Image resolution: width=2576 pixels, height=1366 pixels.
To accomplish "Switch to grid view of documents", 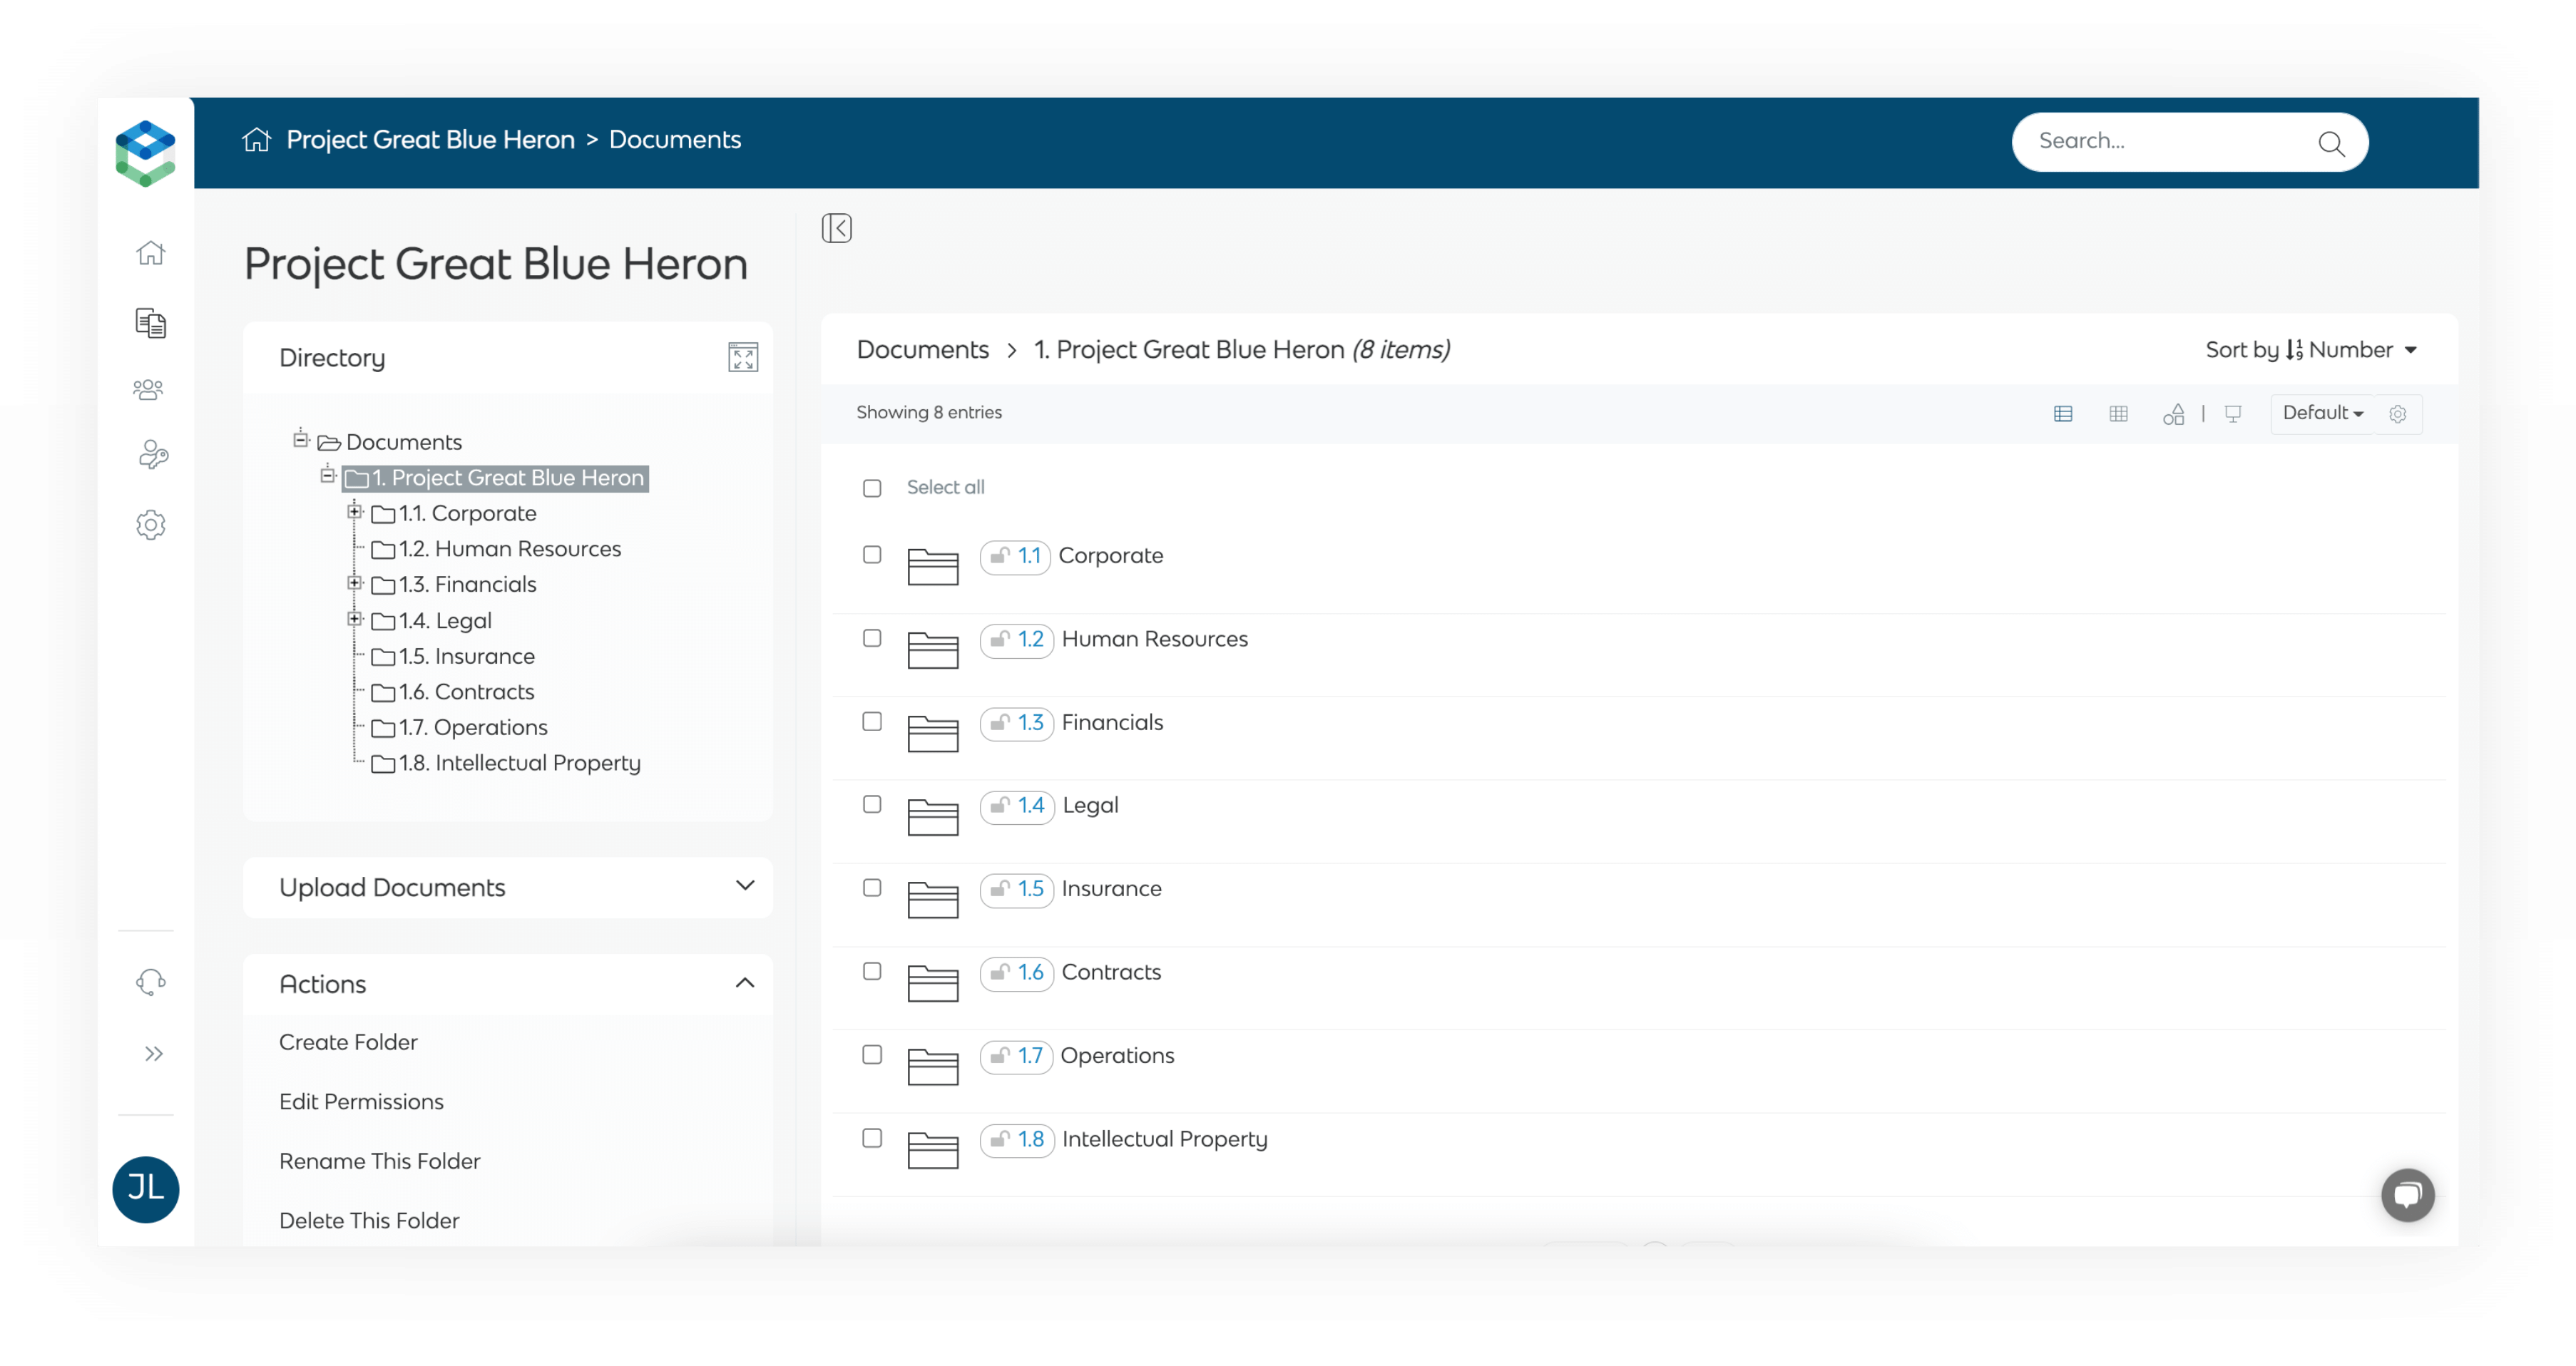I will coord(2119,413).
